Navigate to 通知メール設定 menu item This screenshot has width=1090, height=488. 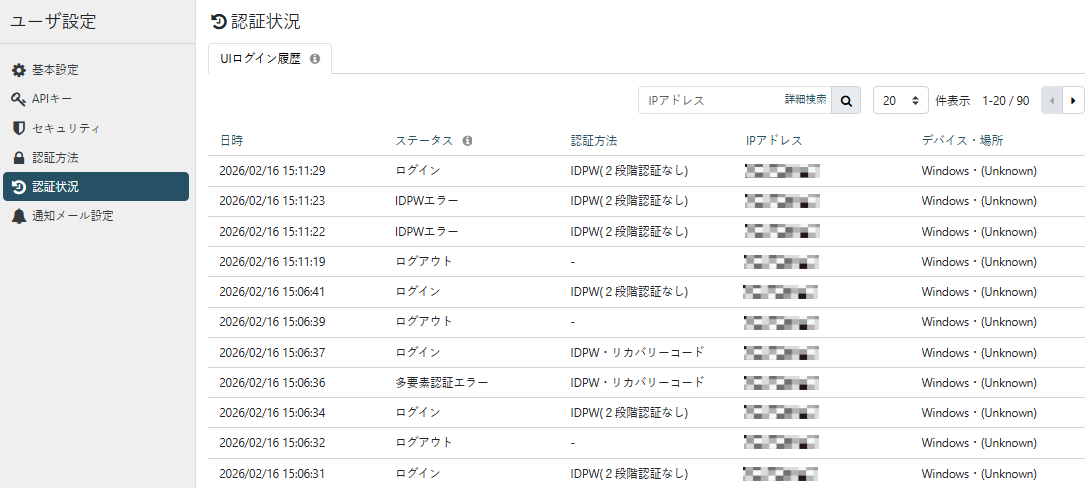click(72, 216)
